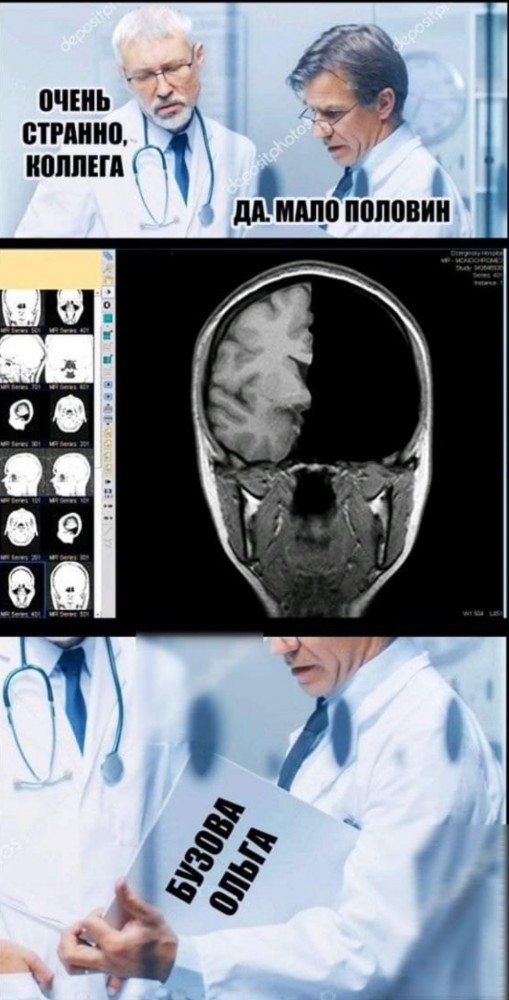Click the printer-like icon in the vertical toolbar

click(x=107, y=409)
